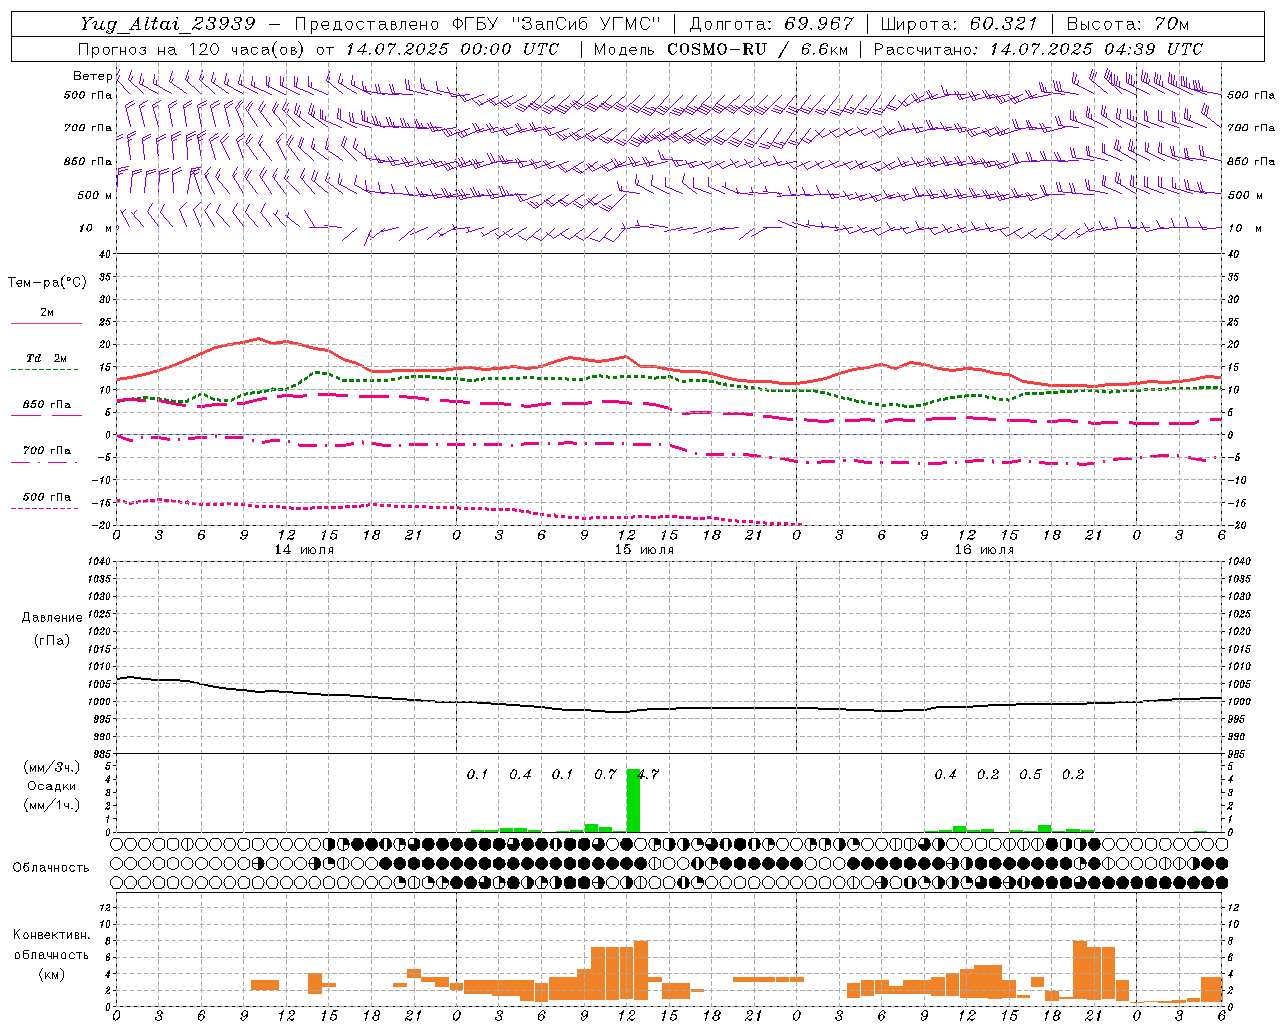Click the 4.7 precipitation total value
Screen dimensions: 1280x1024
pyautogui.click(x=648, y=774)
